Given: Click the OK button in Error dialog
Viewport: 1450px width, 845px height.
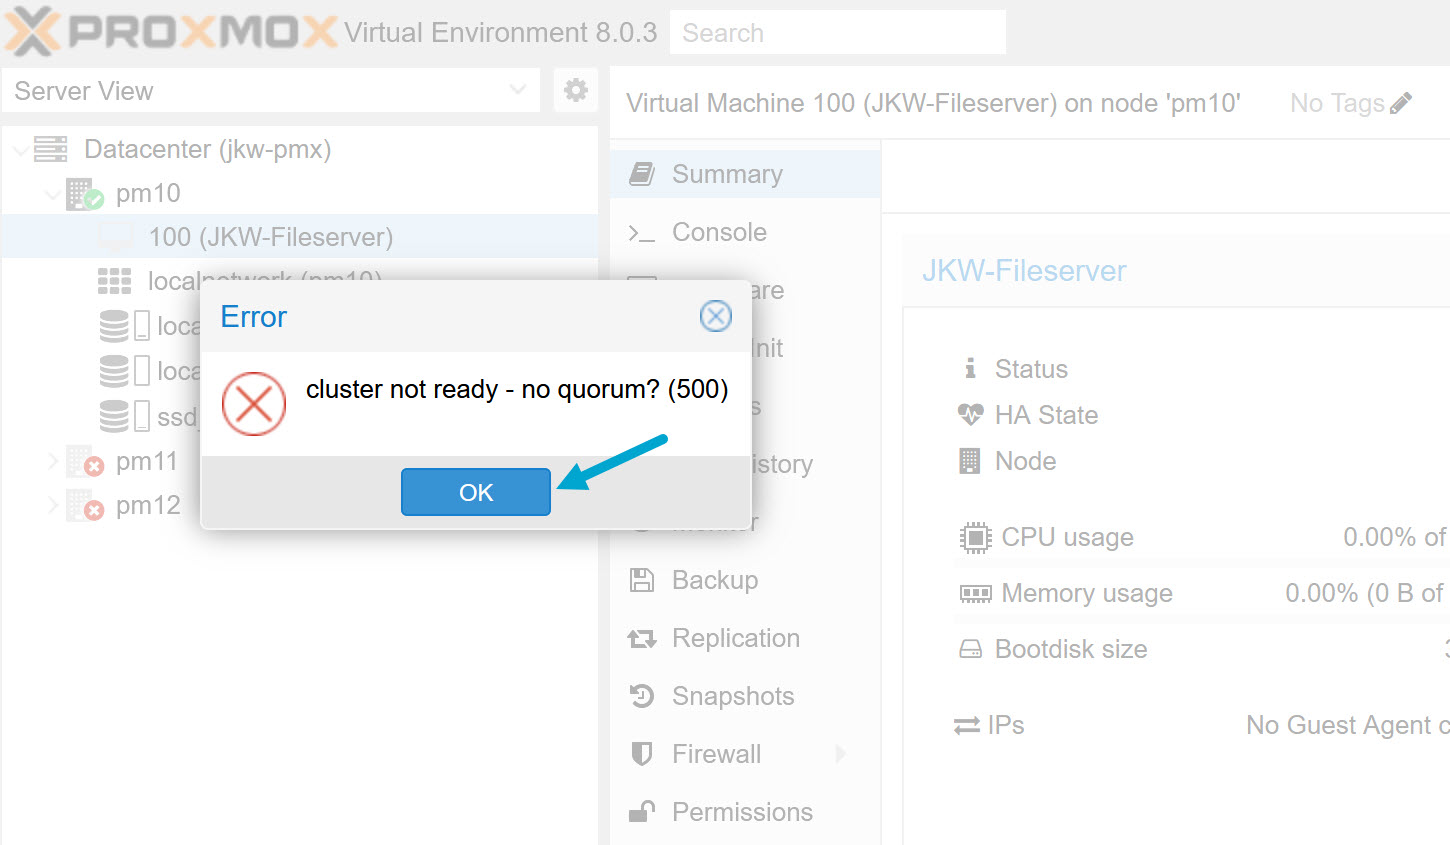Looking at the screenshot, I should click(x=476, y=492).
